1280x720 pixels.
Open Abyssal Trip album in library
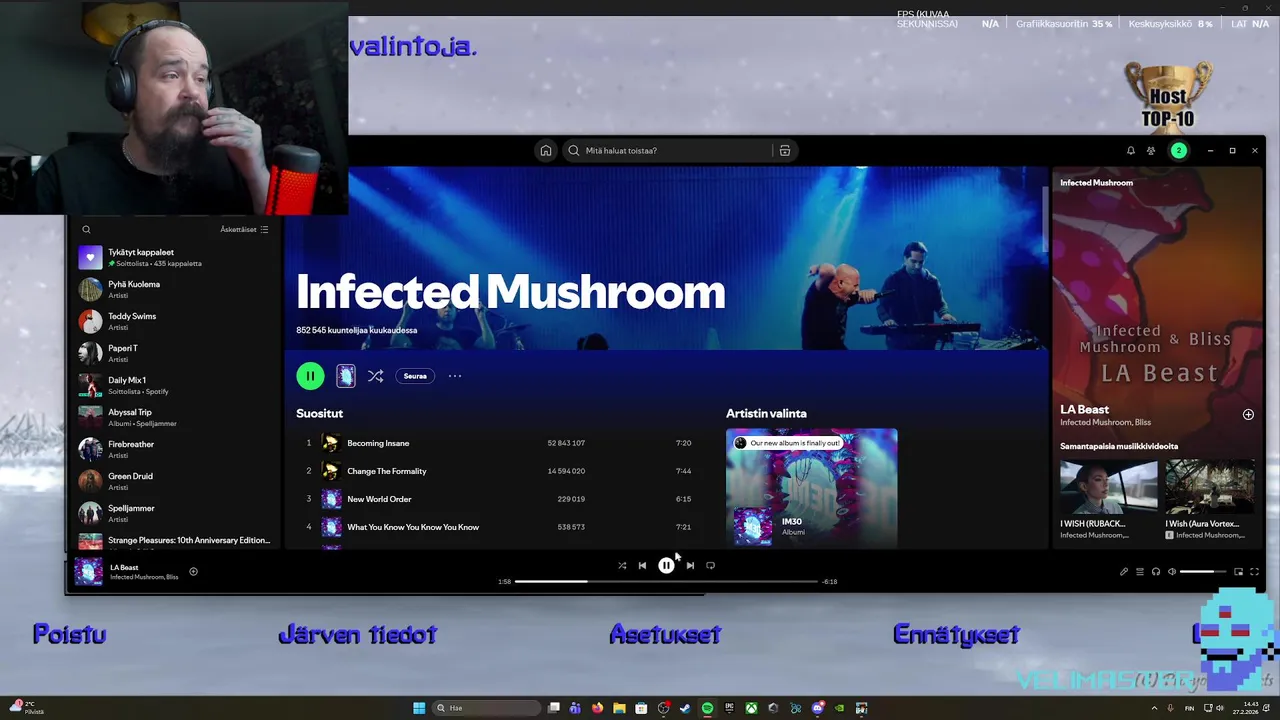pos(175,417)
